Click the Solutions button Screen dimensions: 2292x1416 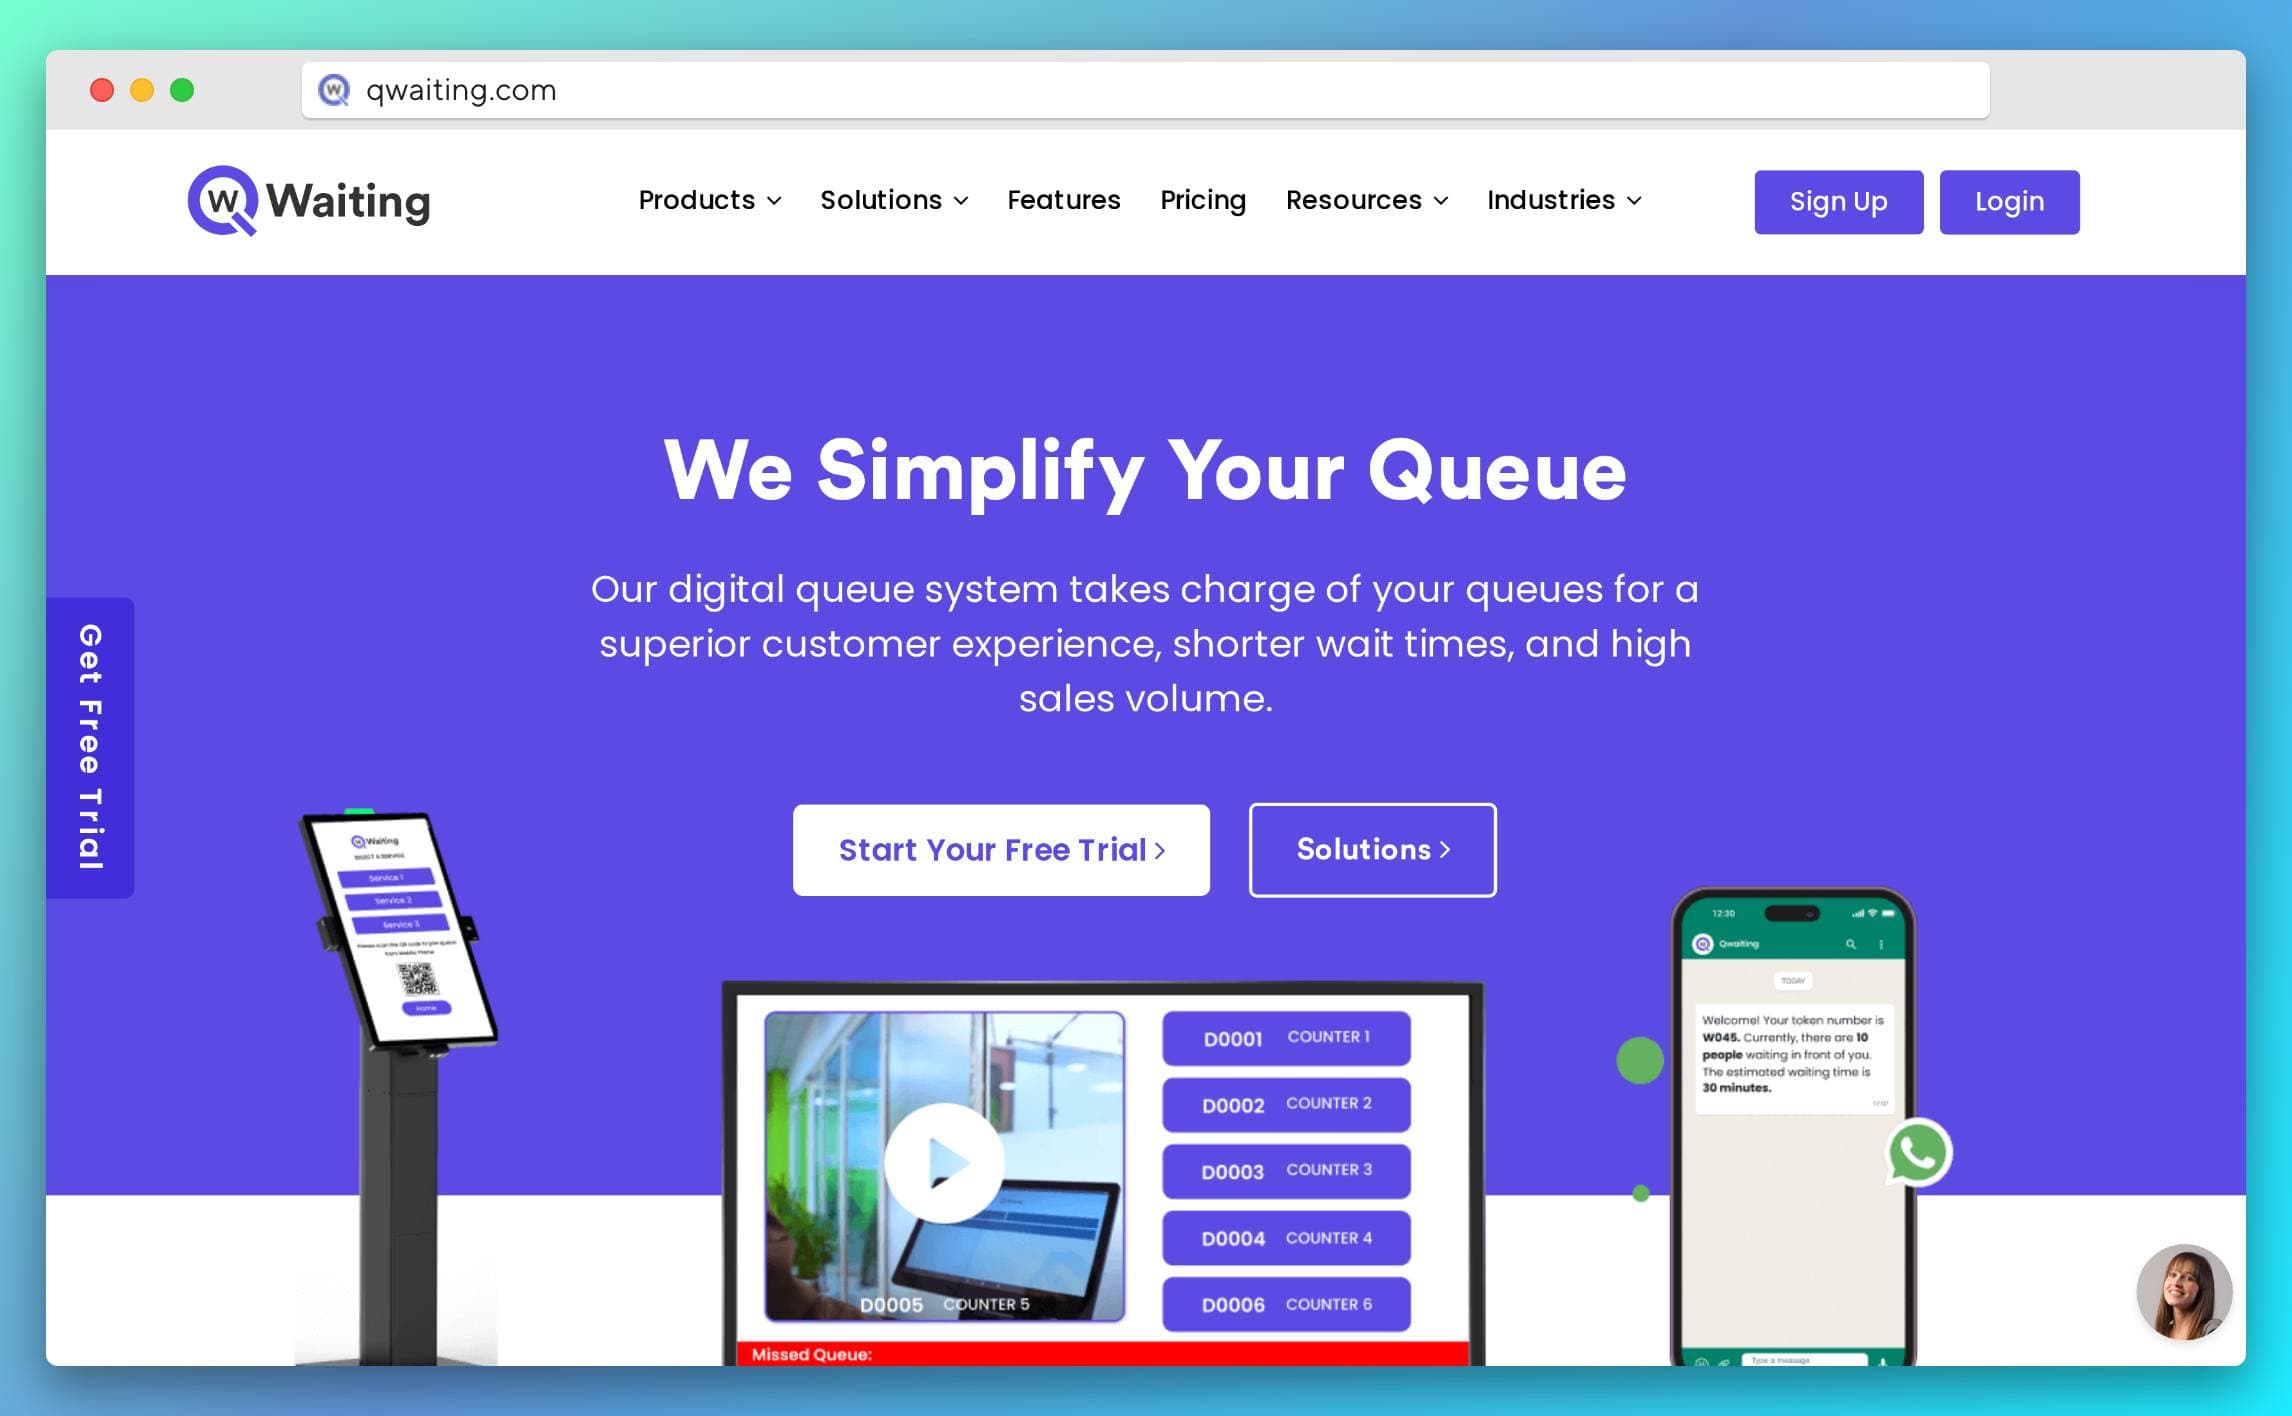1372,848
